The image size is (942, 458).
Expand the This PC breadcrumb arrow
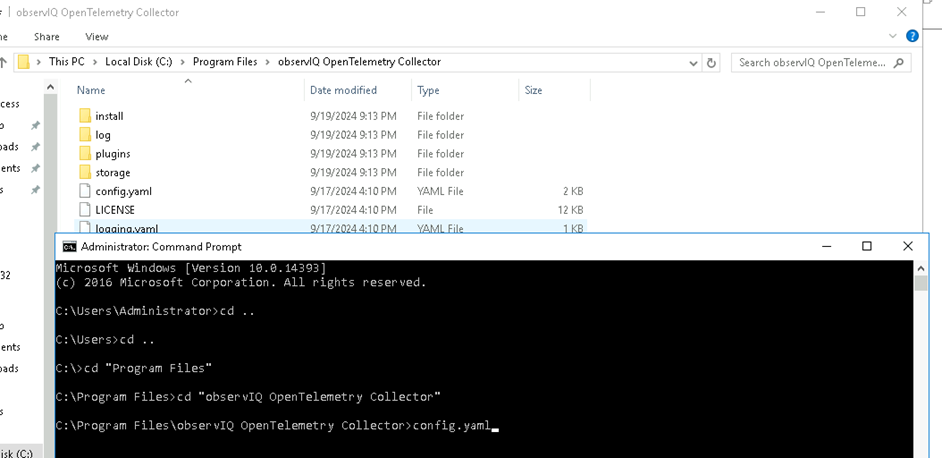click(95, 62)
